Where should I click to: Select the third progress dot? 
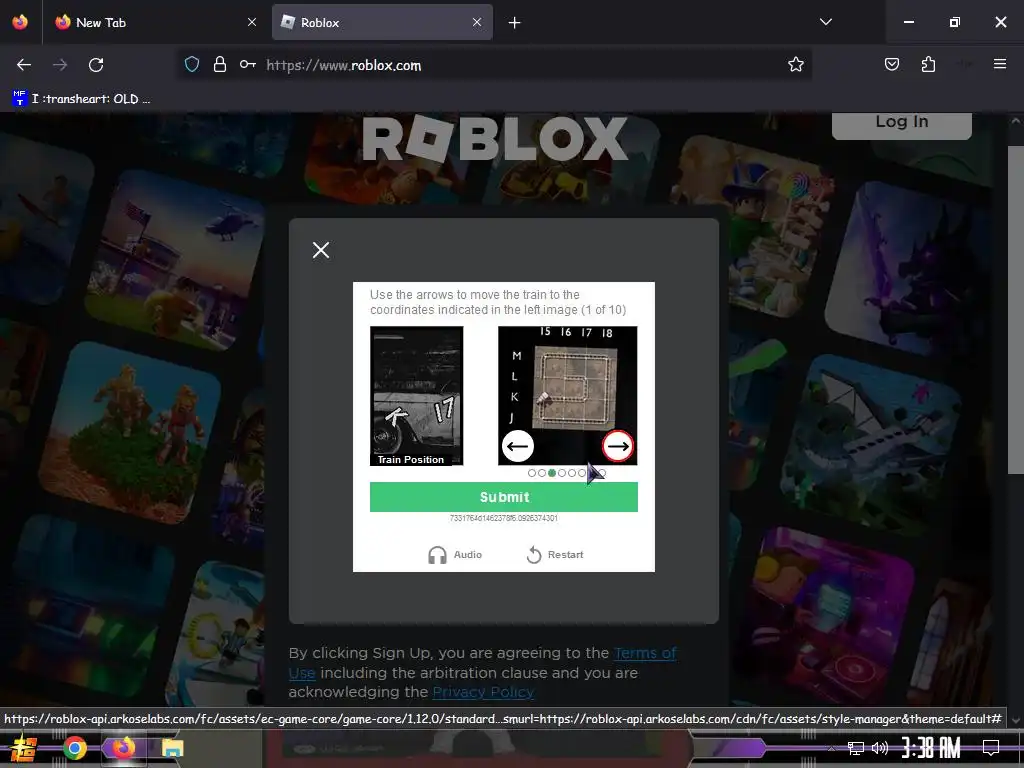(x=552, y=473)
